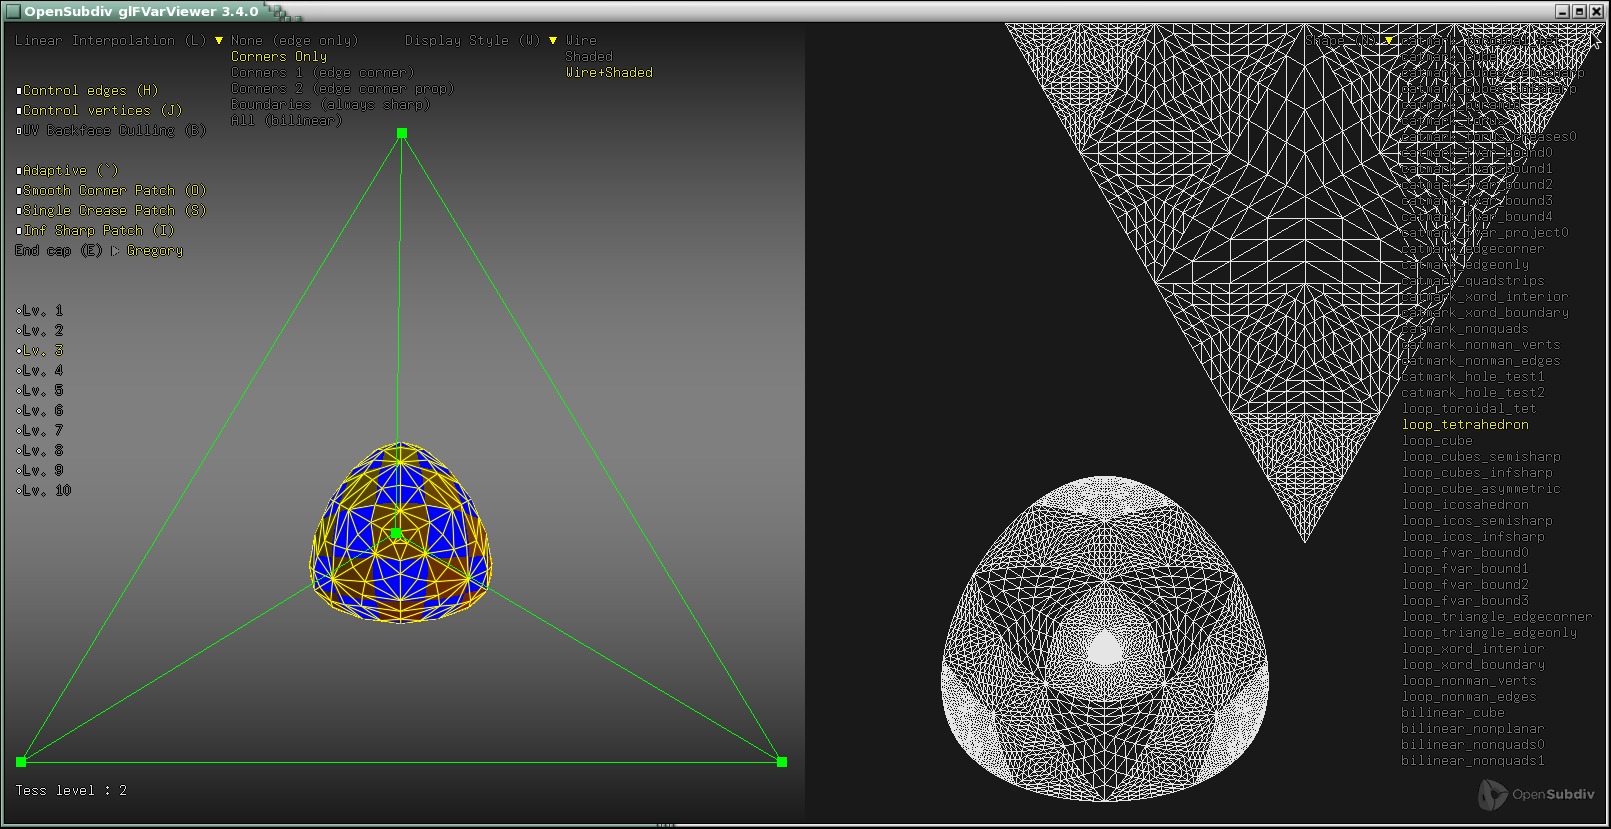
Task: Click the bottom-left green control vertex
Action: [21, 762]
